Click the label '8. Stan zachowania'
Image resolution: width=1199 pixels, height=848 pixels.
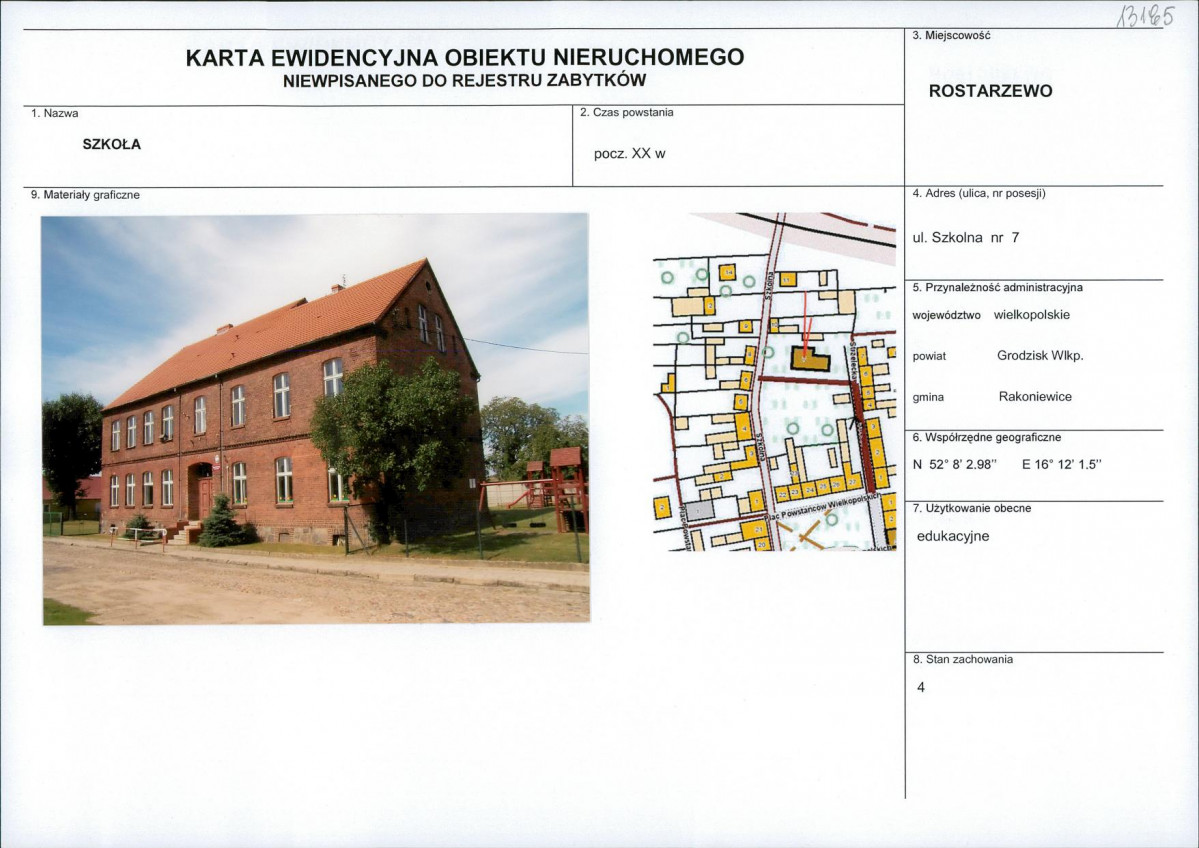pyautogui.click(x=962, y=659)
